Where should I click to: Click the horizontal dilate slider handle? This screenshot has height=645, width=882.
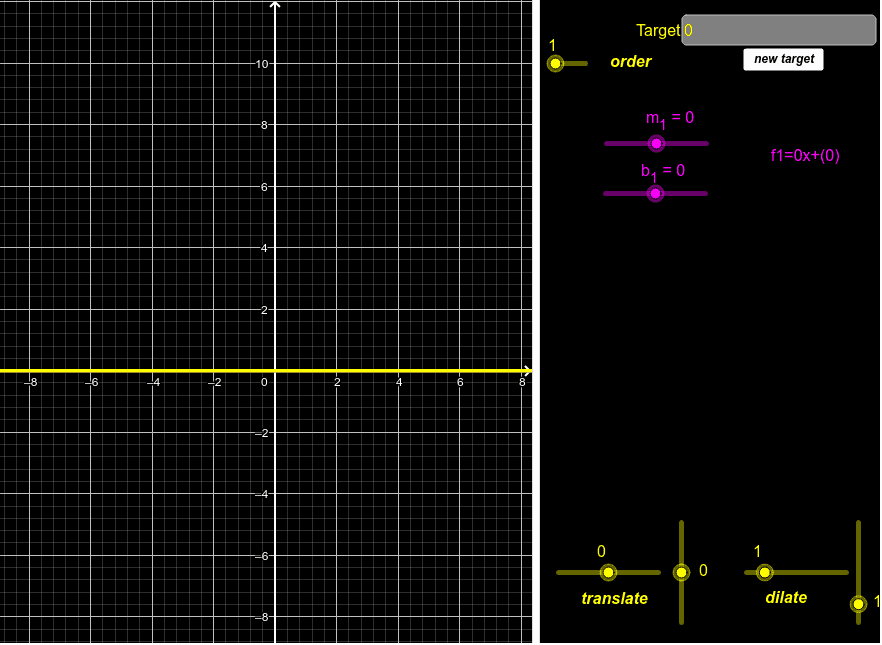point(764,572)
